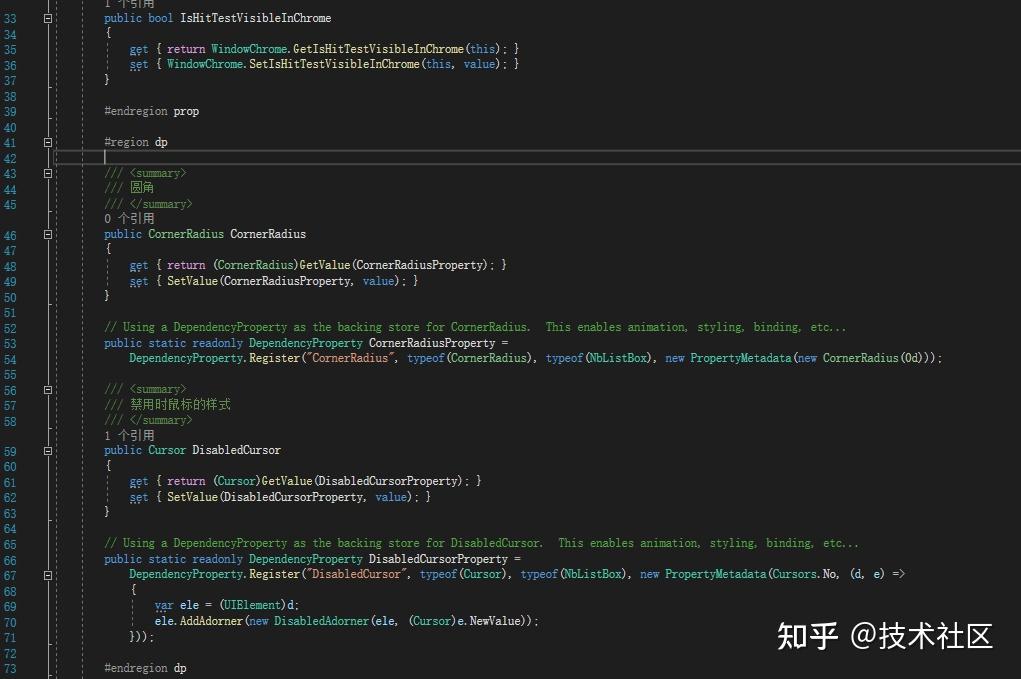Place cursor in the WindowChrome identifier
The image size is (1021, 679).
click(247, 48)
